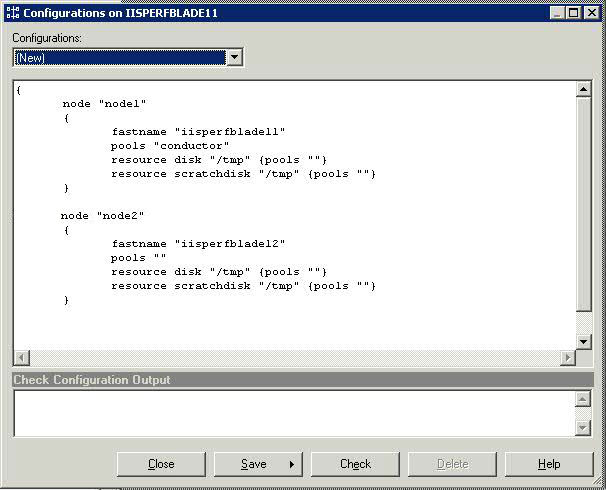Click resource scratchdisk line under node1

tap(243, 174)
